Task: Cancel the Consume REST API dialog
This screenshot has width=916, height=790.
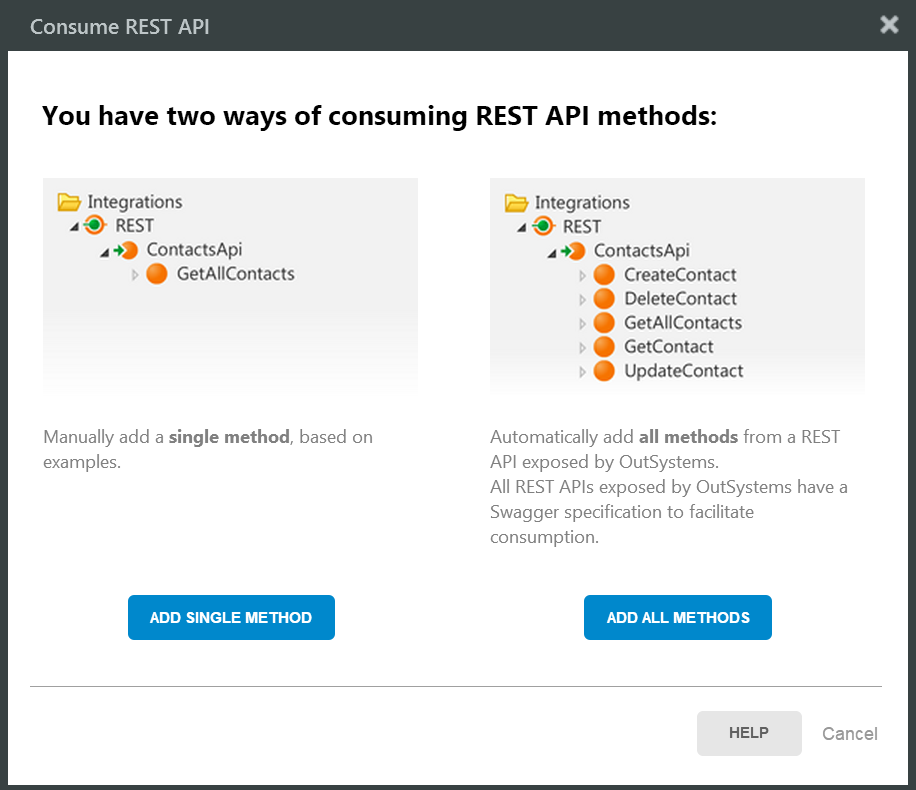Action: [849, 734]
